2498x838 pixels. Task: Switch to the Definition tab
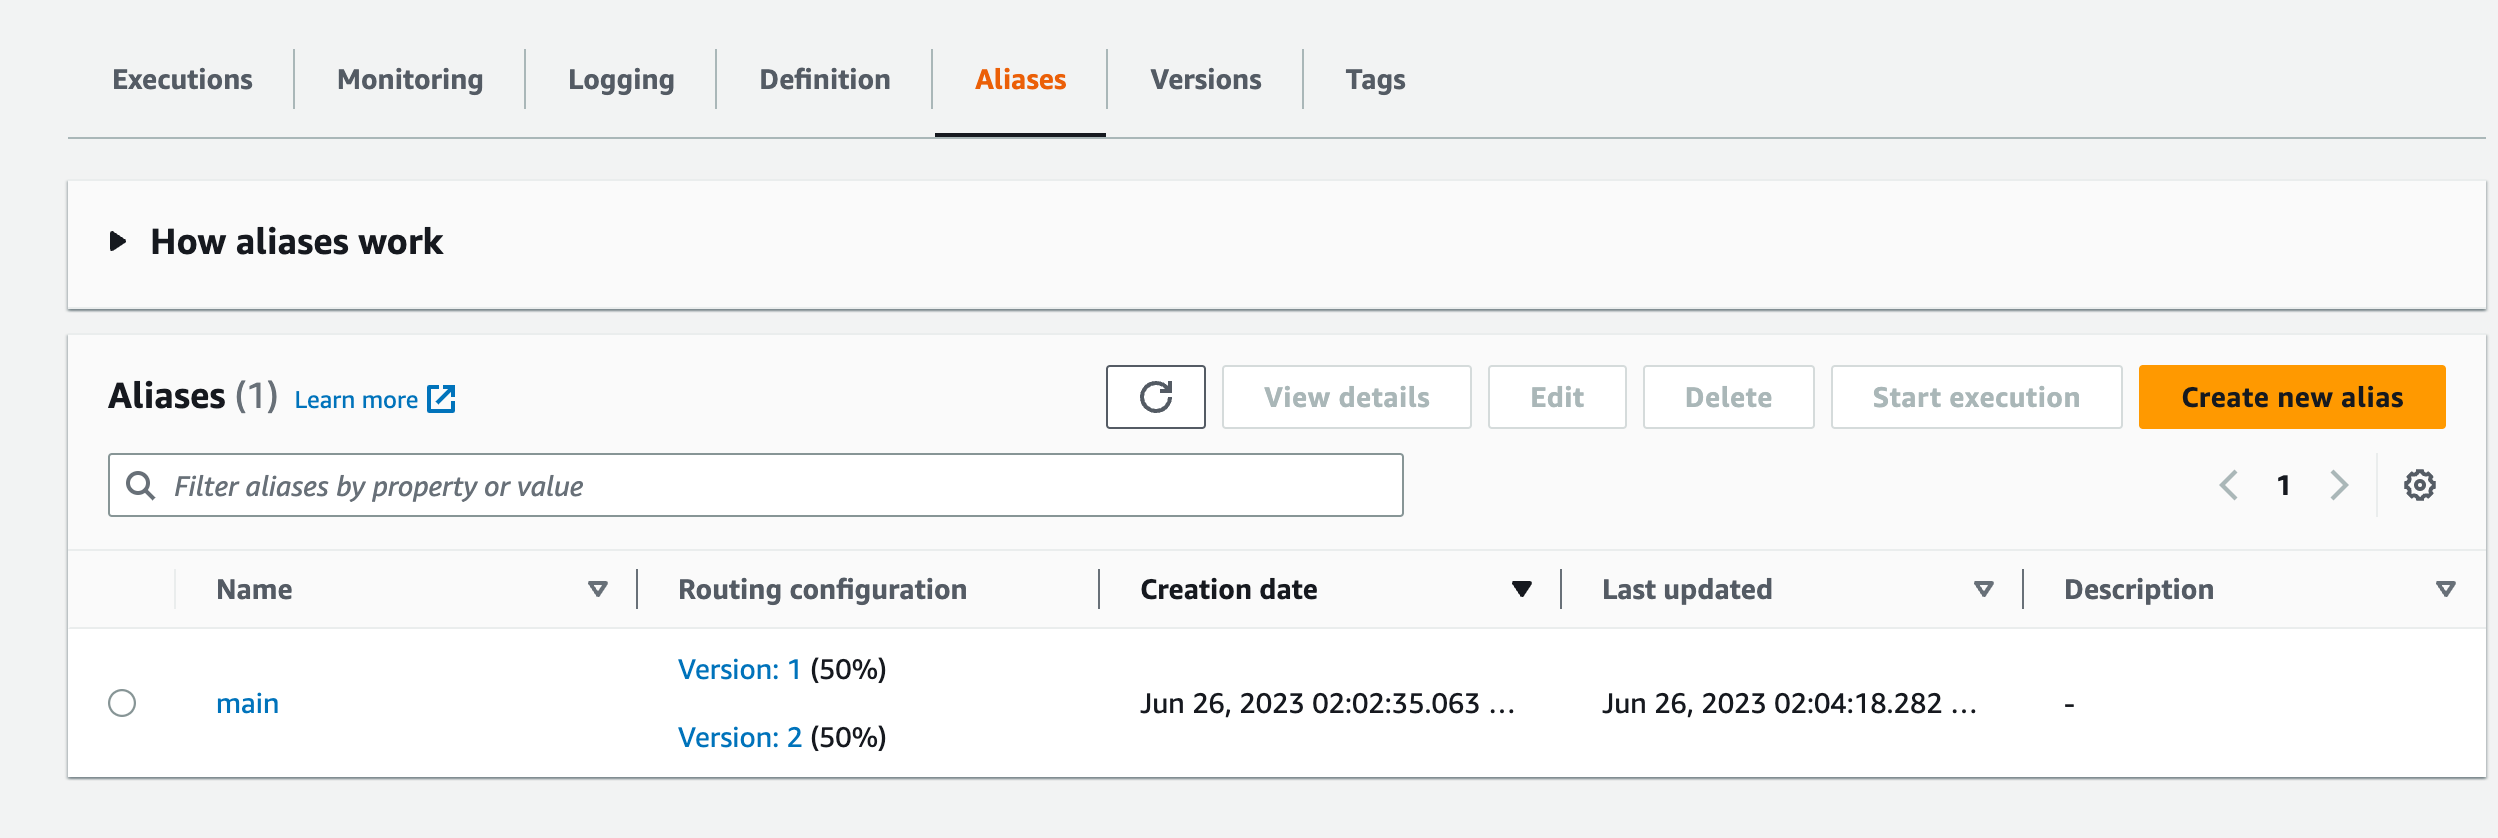[824, 80]
